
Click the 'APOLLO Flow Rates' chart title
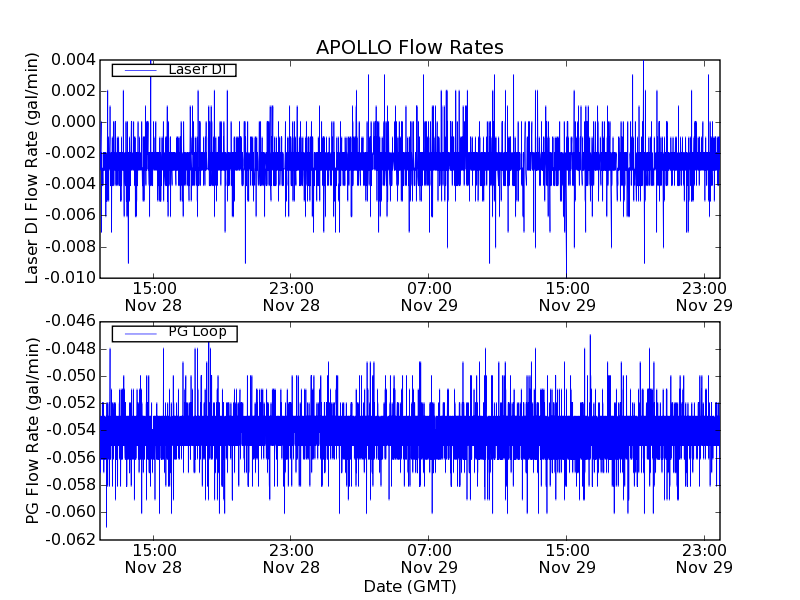[409, 48]
